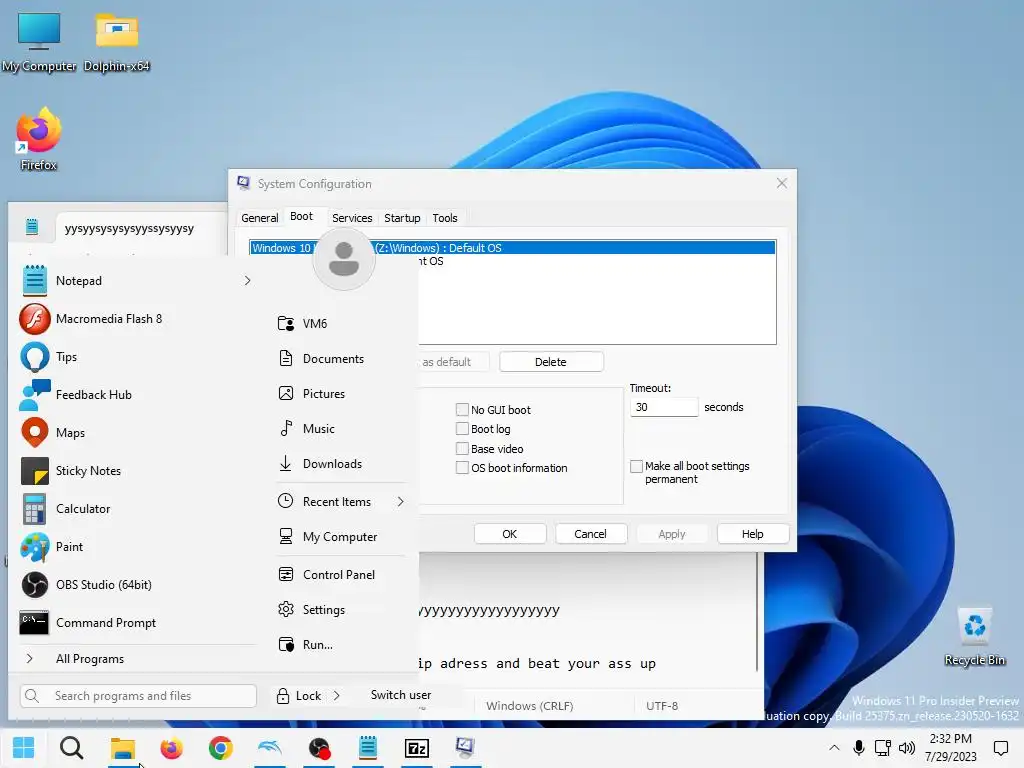Open File Explorer on the taskbar
Viewport: 1024px width, 768px height.
tap(122, 748)
